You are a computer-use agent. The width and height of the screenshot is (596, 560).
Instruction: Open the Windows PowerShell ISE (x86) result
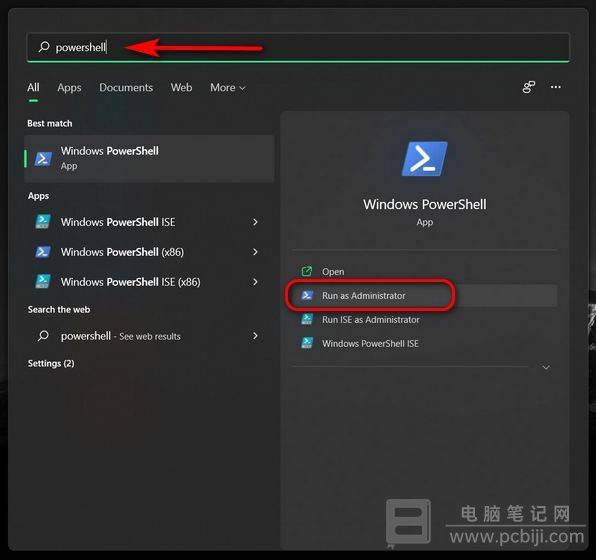click(148, 282)
